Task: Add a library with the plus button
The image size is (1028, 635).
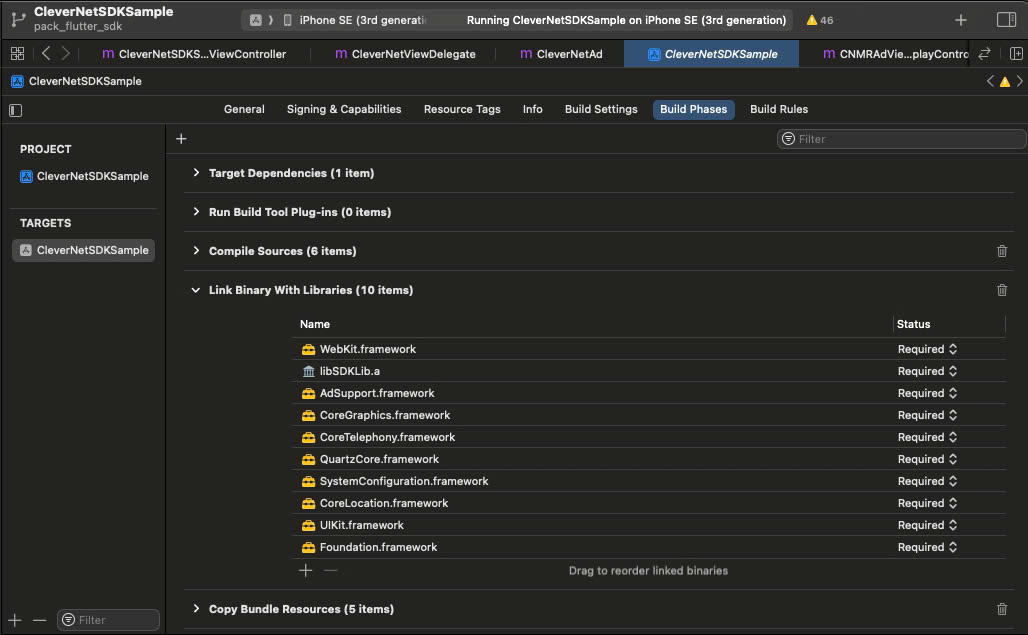Action: (306, 571)
